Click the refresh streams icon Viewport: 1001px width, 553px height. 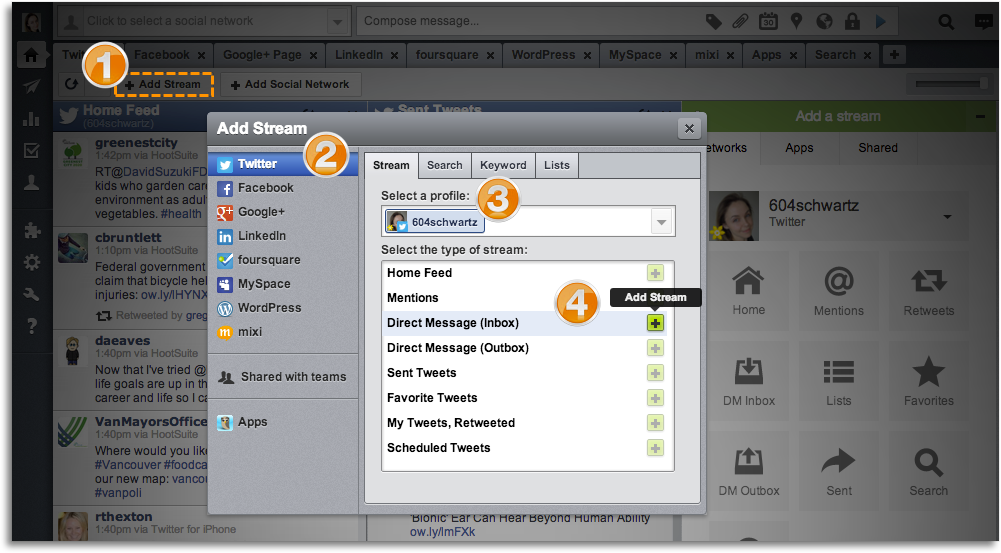(71, 84)
